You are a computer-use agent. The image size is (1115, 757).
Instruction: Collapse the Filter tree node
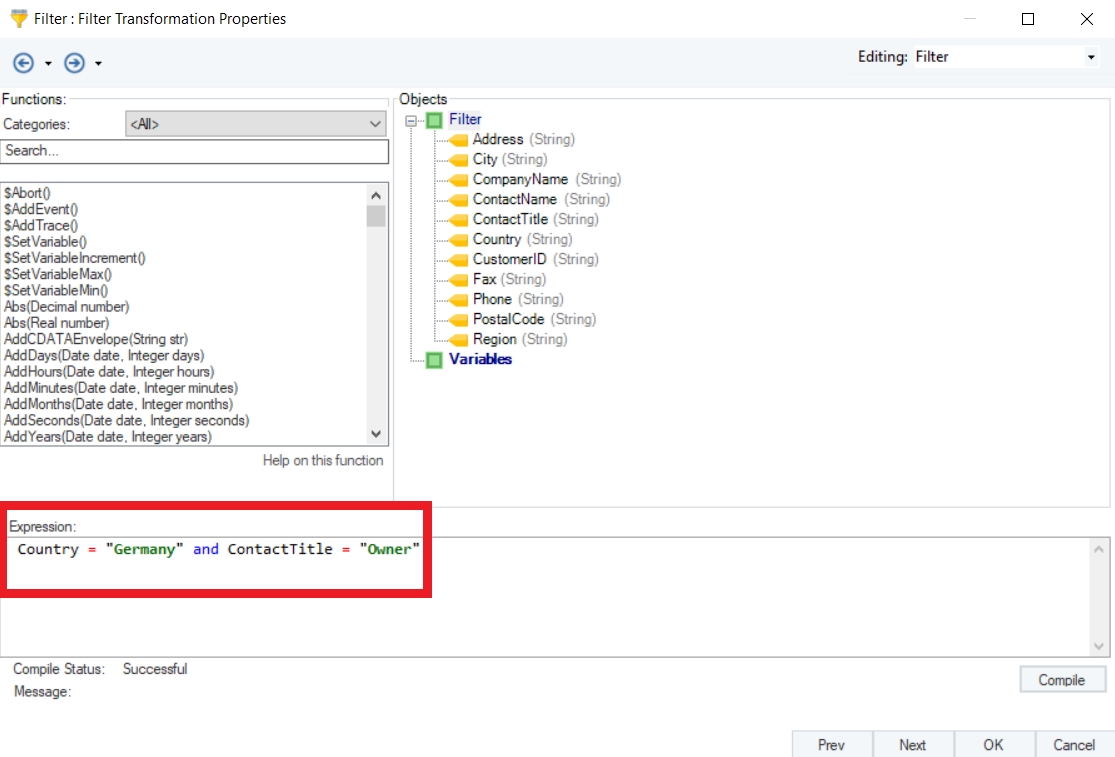click(412, 121)
